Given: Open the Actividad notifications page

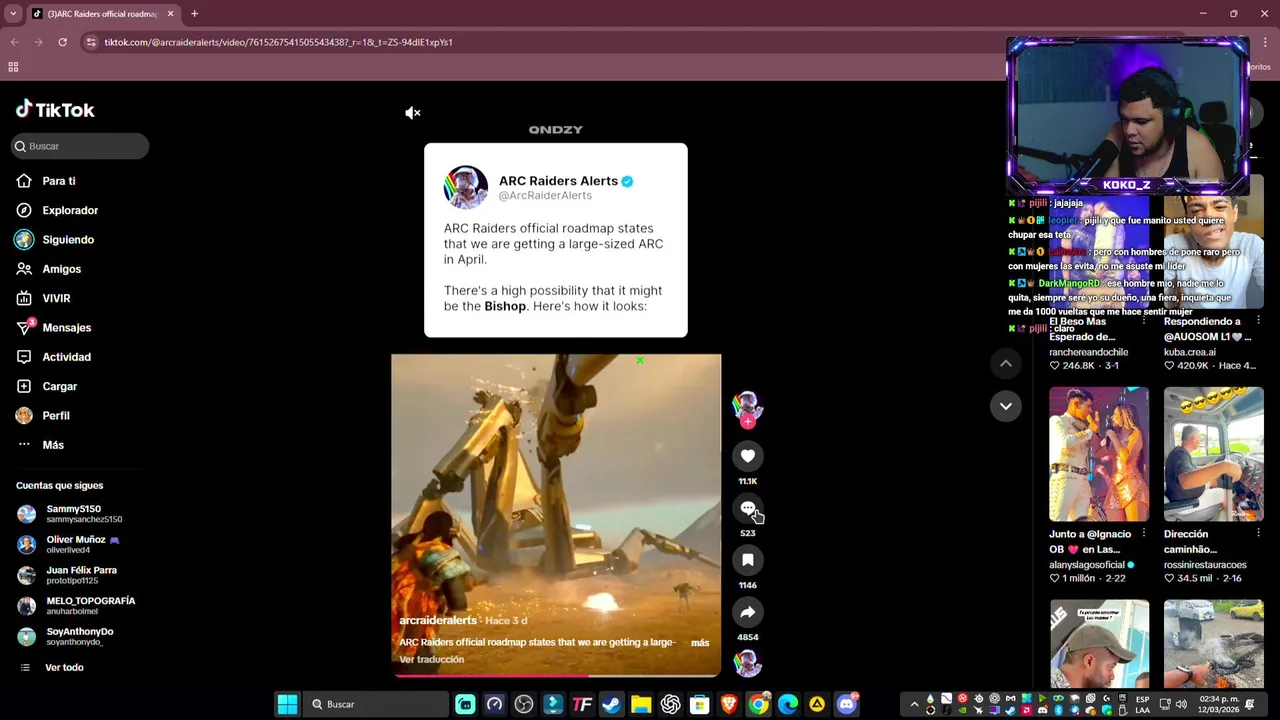Looking at the screenshot, I should pyautogui.click(x=66, y=357).
